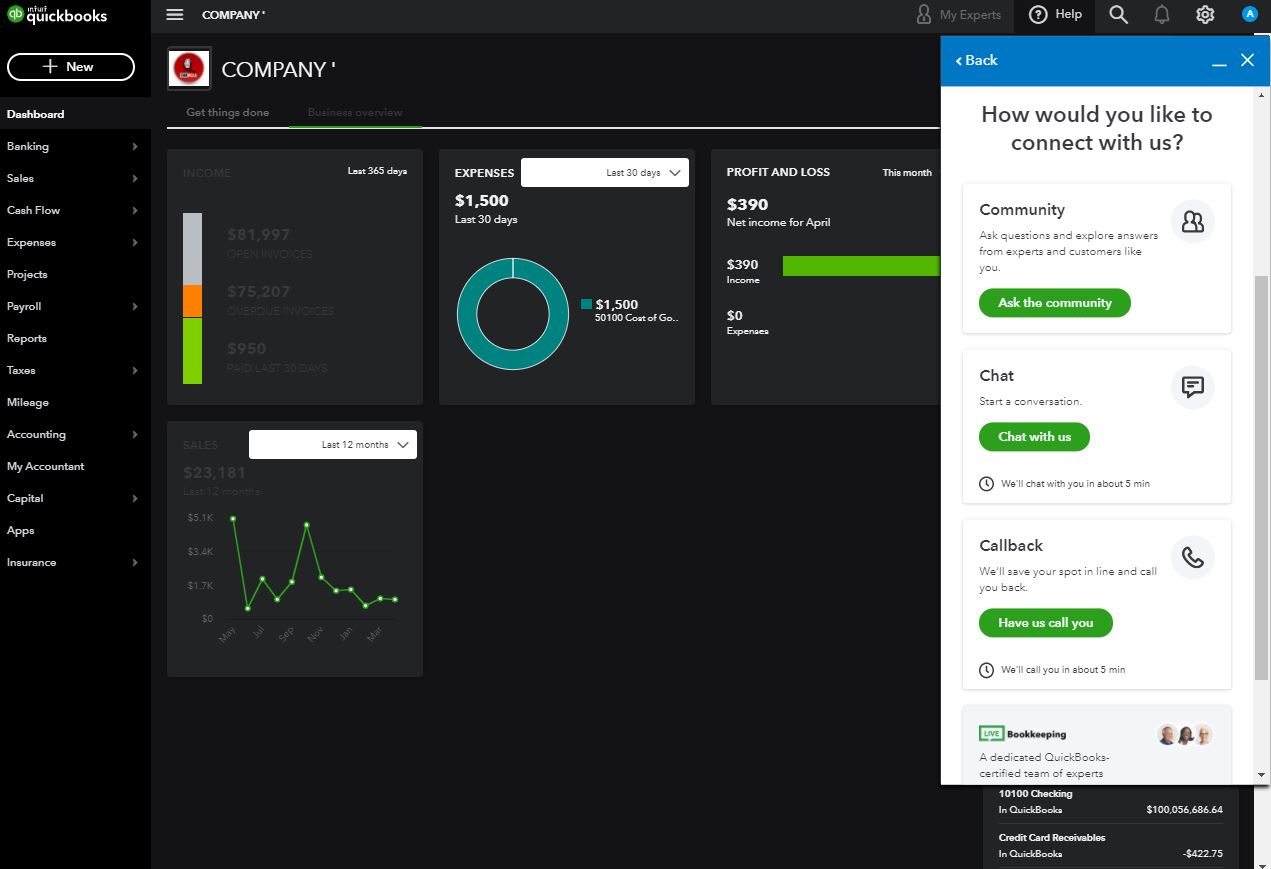Open the Sales Last 12 months dropdown
Screen dimensions: 1271x869
[x=333, y=445]
